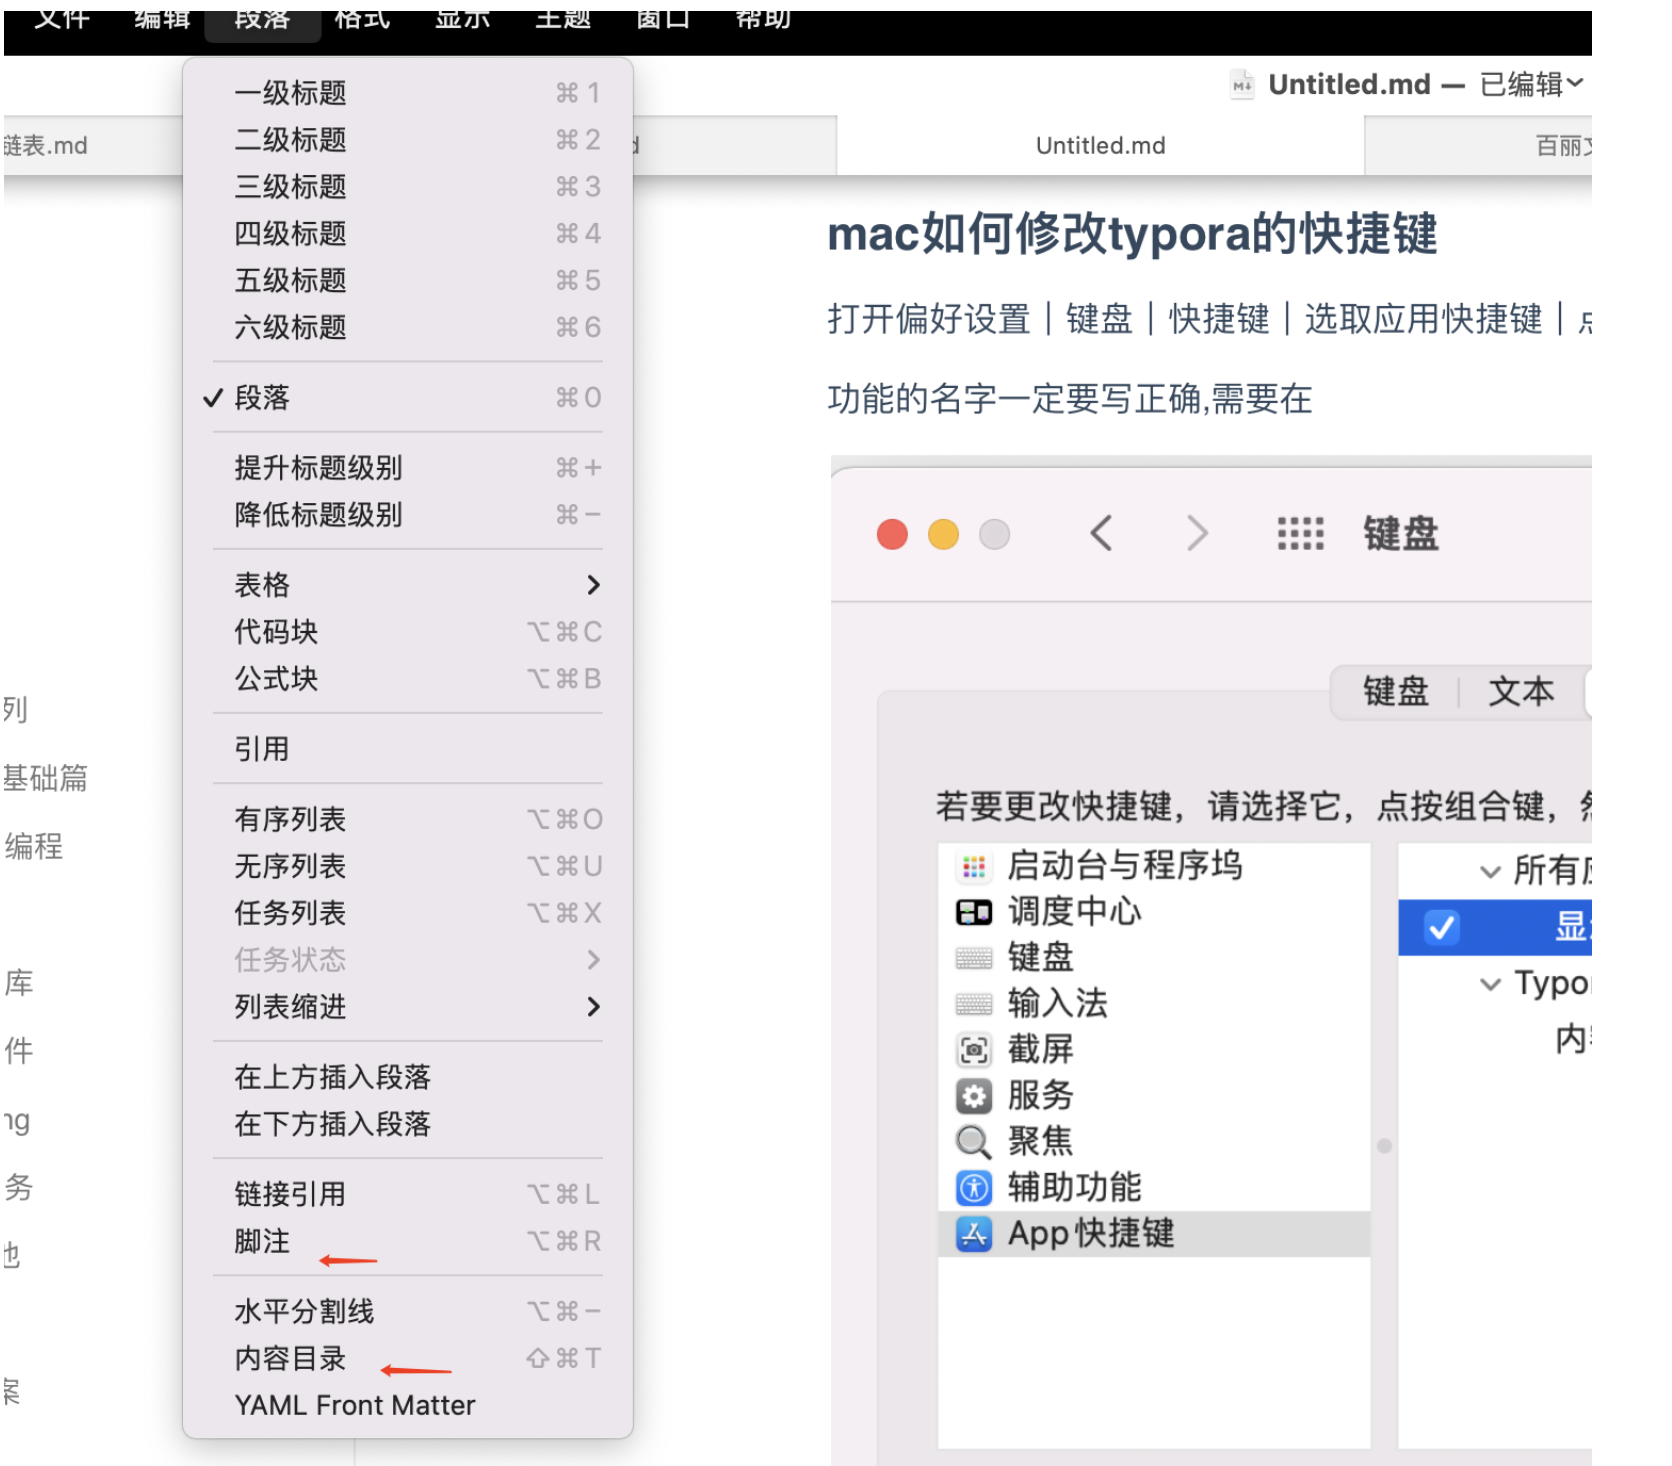Click the App Store icon beside App 快捷键
The height and width of the screenshot is (1466, 1672).
pos(974,1234)
